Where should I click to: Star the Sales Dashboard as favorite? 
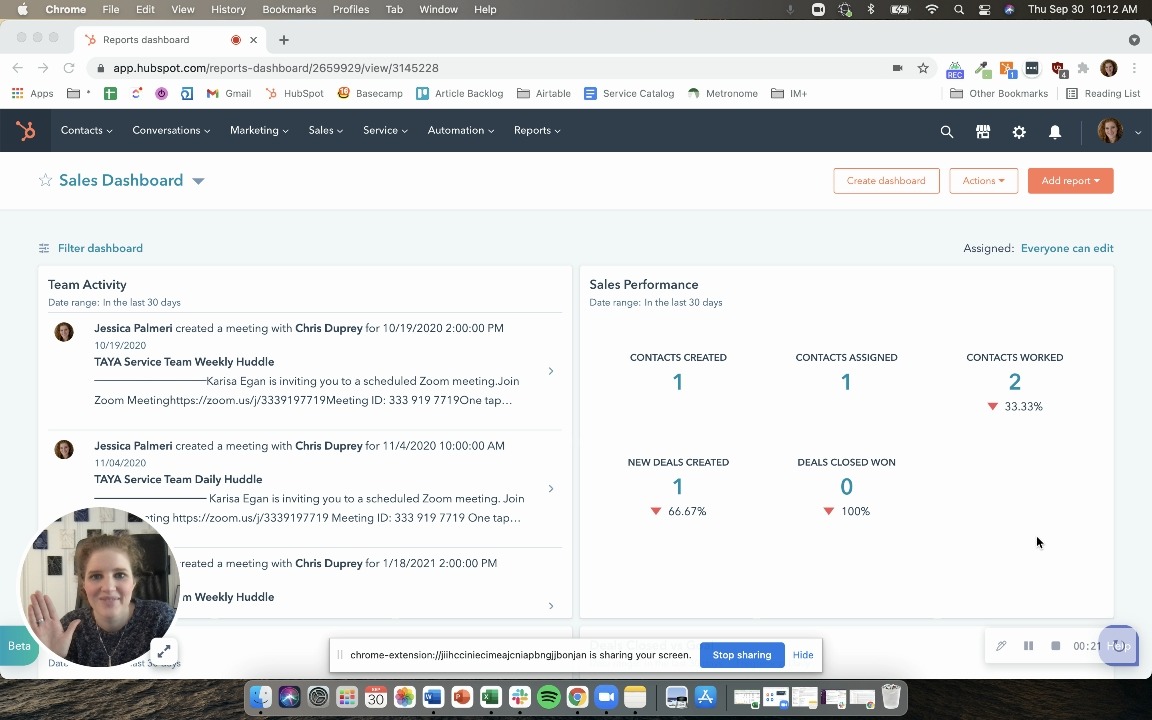(45, 181)
